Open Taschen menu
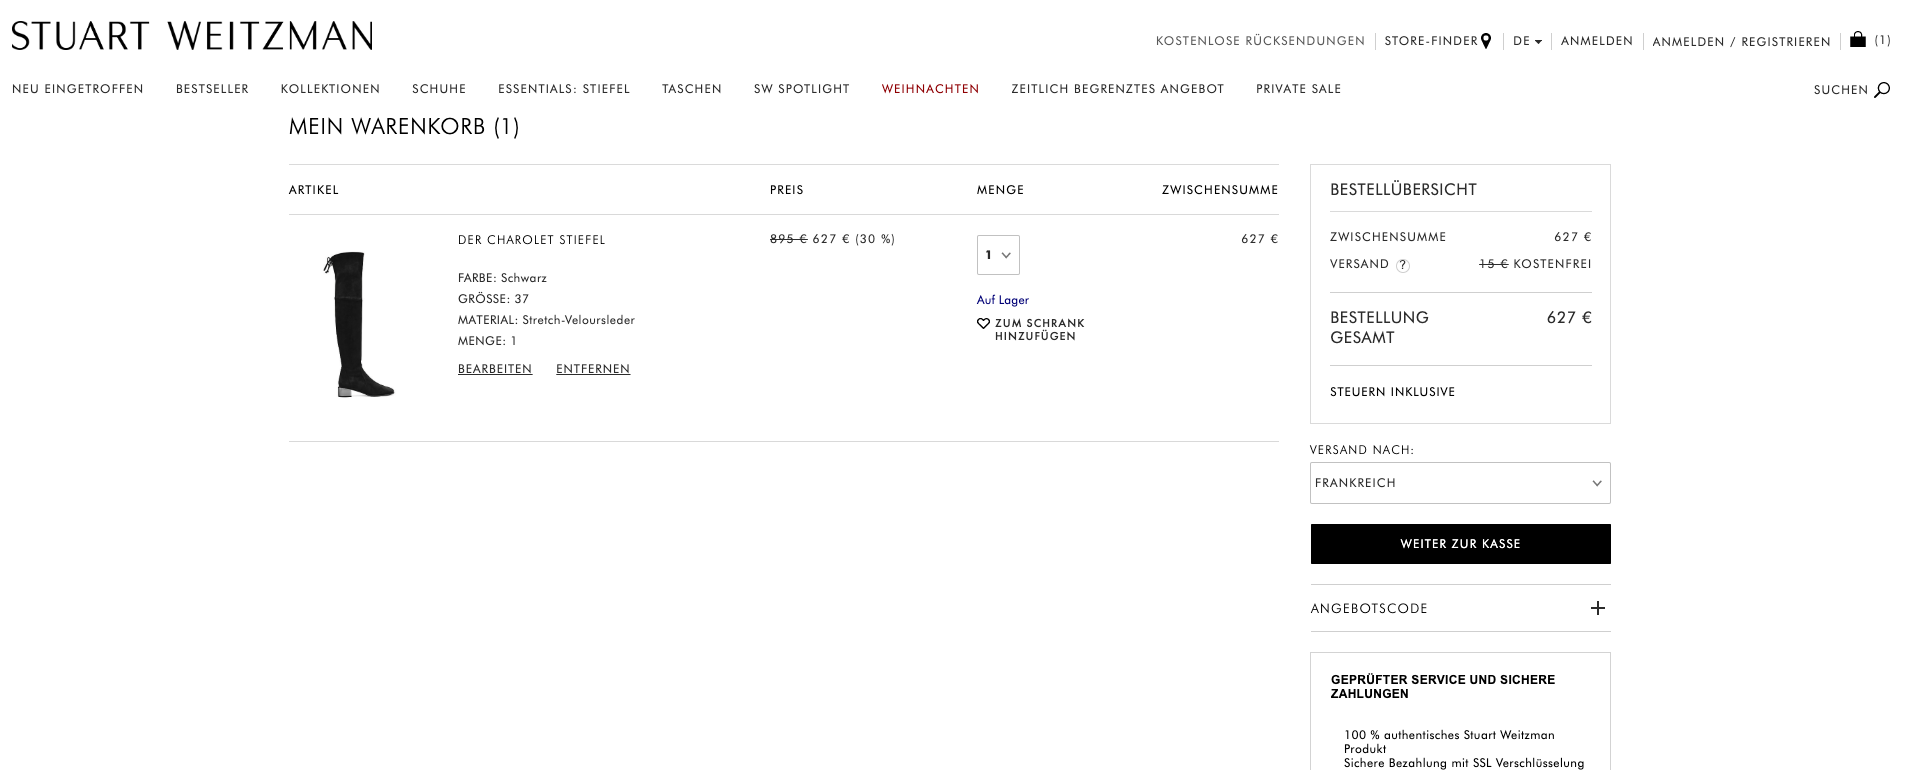This screenshot has width=1908, height=781. [x=692, y=89]
